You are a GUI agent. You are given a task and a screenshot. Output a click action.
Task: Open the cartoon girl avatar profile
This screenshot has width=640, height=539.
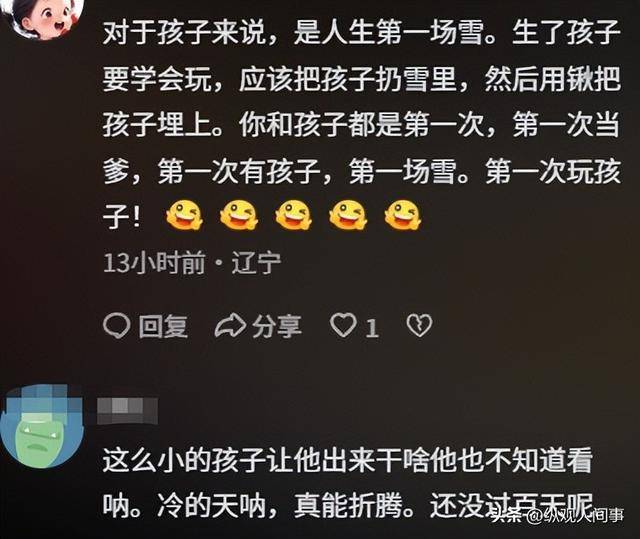(x=47, y=17)
